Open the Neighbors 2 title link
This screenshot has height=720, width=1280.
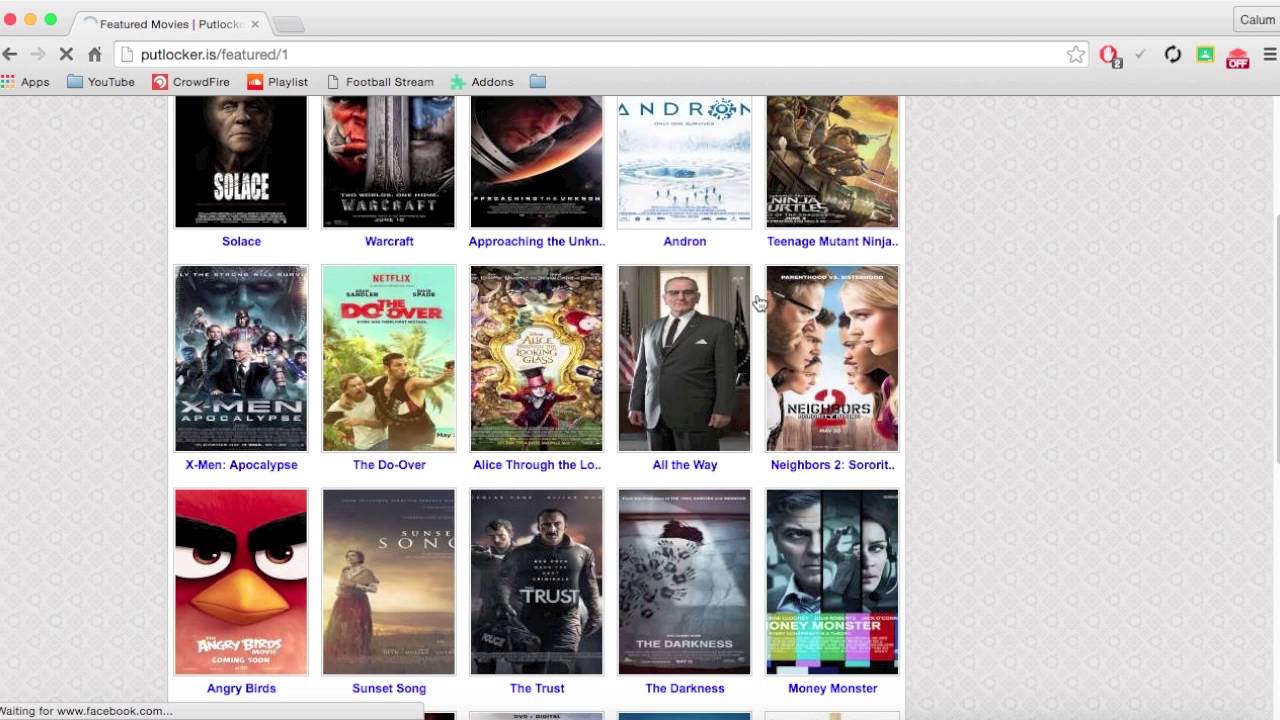click(832, 465)
